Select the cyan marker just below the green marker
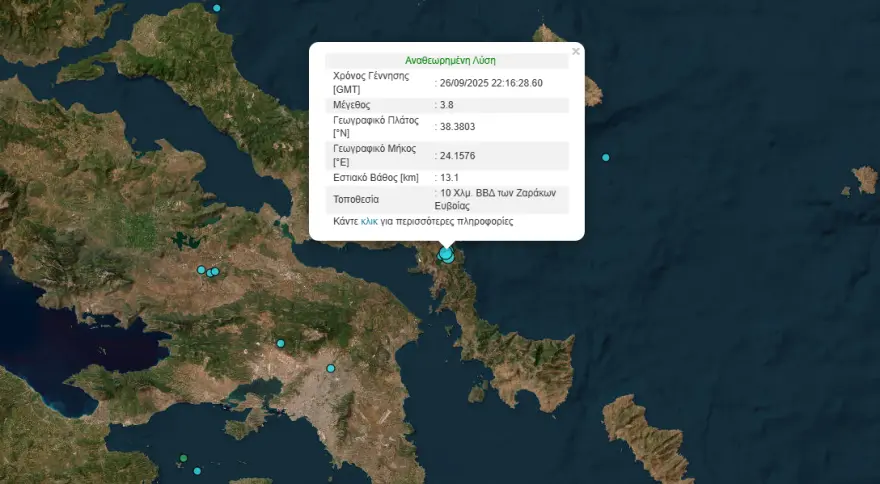The height and width of the screenshot is (484, 880). pyautogui.click(x=197, y=471)
